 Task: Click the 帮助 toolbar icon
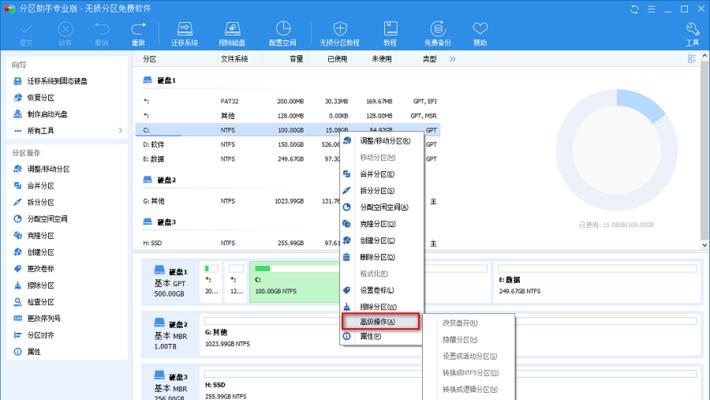[480, 34]
